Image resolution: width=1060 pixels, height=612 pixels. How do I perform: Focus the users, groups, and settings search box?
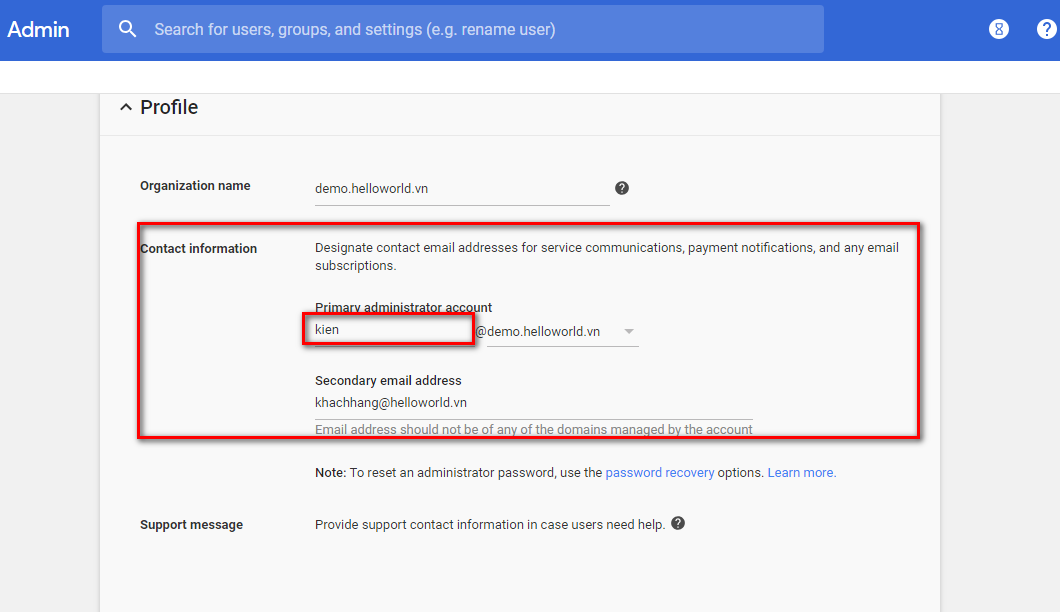[x=480, y=29]
